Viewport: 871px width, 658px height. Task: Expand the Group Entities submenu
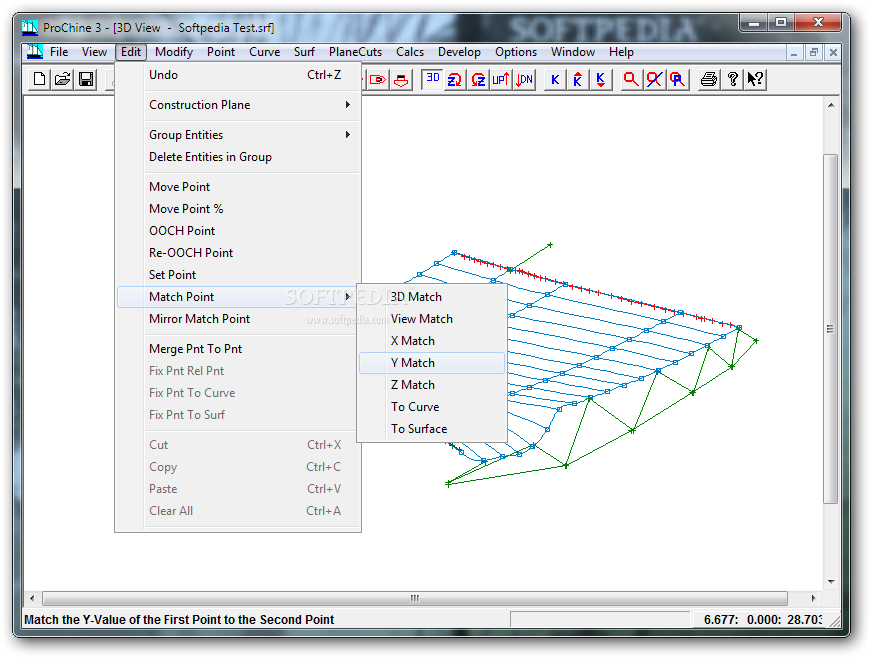pos(239,135)
